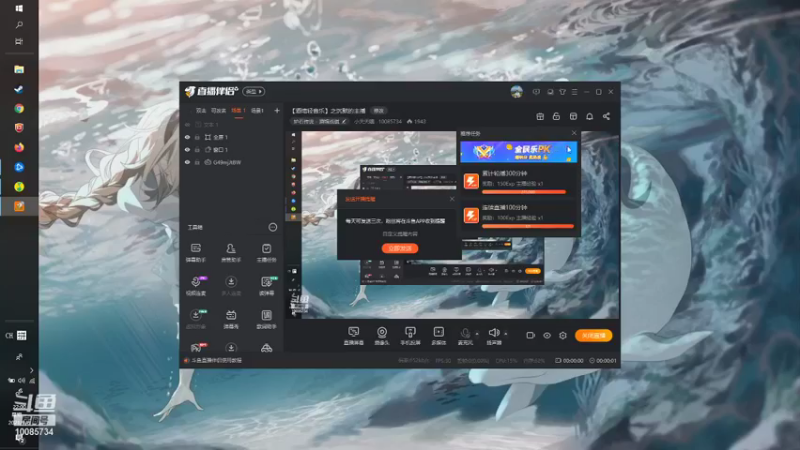Hide the 全屏 1 source
Image resolution: width=800 pixels, height=450 pixels.
coord(187,137)
